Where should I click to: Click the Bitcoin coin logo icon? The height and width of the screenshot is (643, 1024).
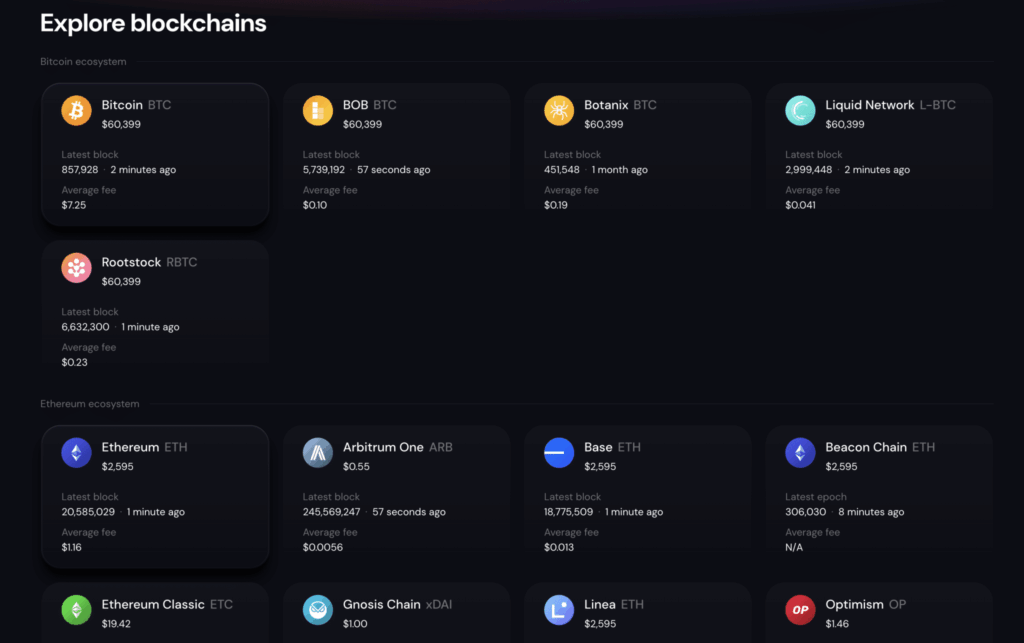point(76,110)
